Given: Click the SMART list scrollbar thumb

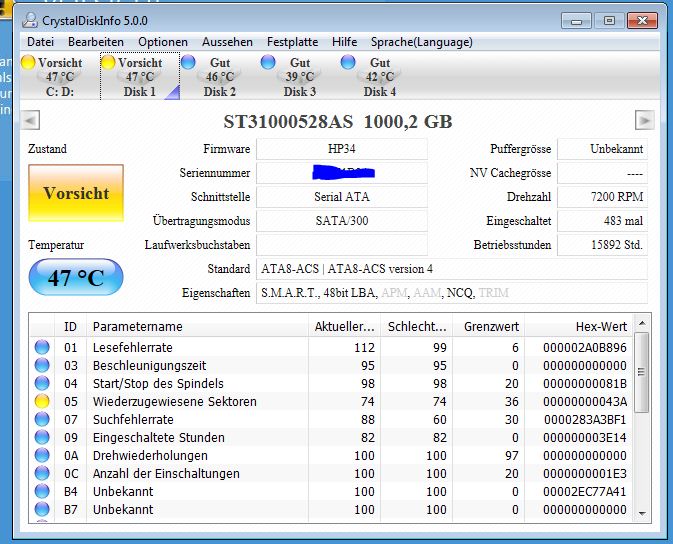Looking at the screenshot, I should (641, 372).
